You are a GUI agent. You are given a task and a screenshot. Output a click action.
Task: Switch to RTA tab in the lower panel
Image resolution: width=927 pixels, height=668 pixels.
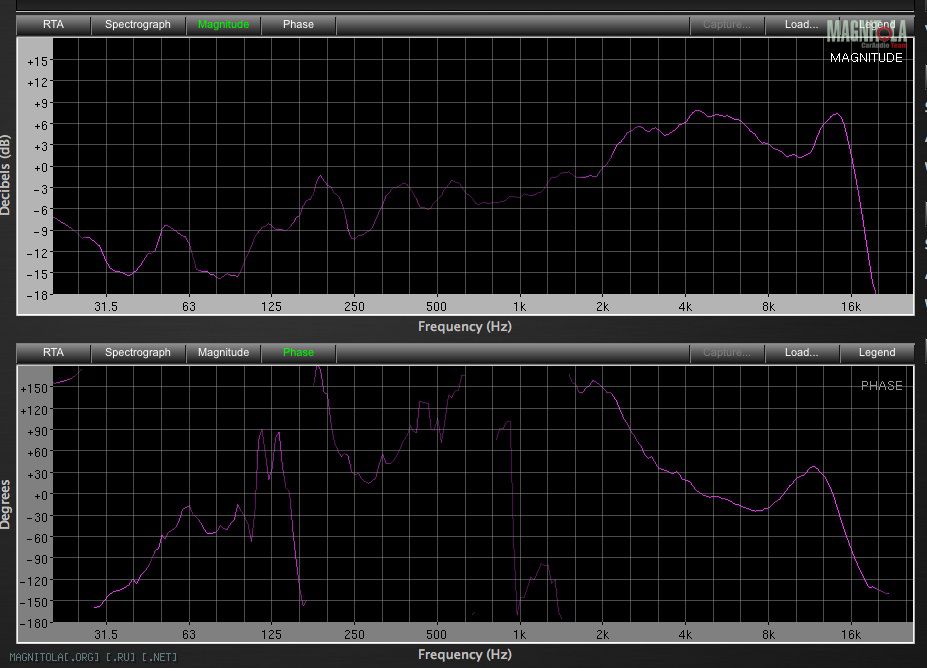point(53,352)
